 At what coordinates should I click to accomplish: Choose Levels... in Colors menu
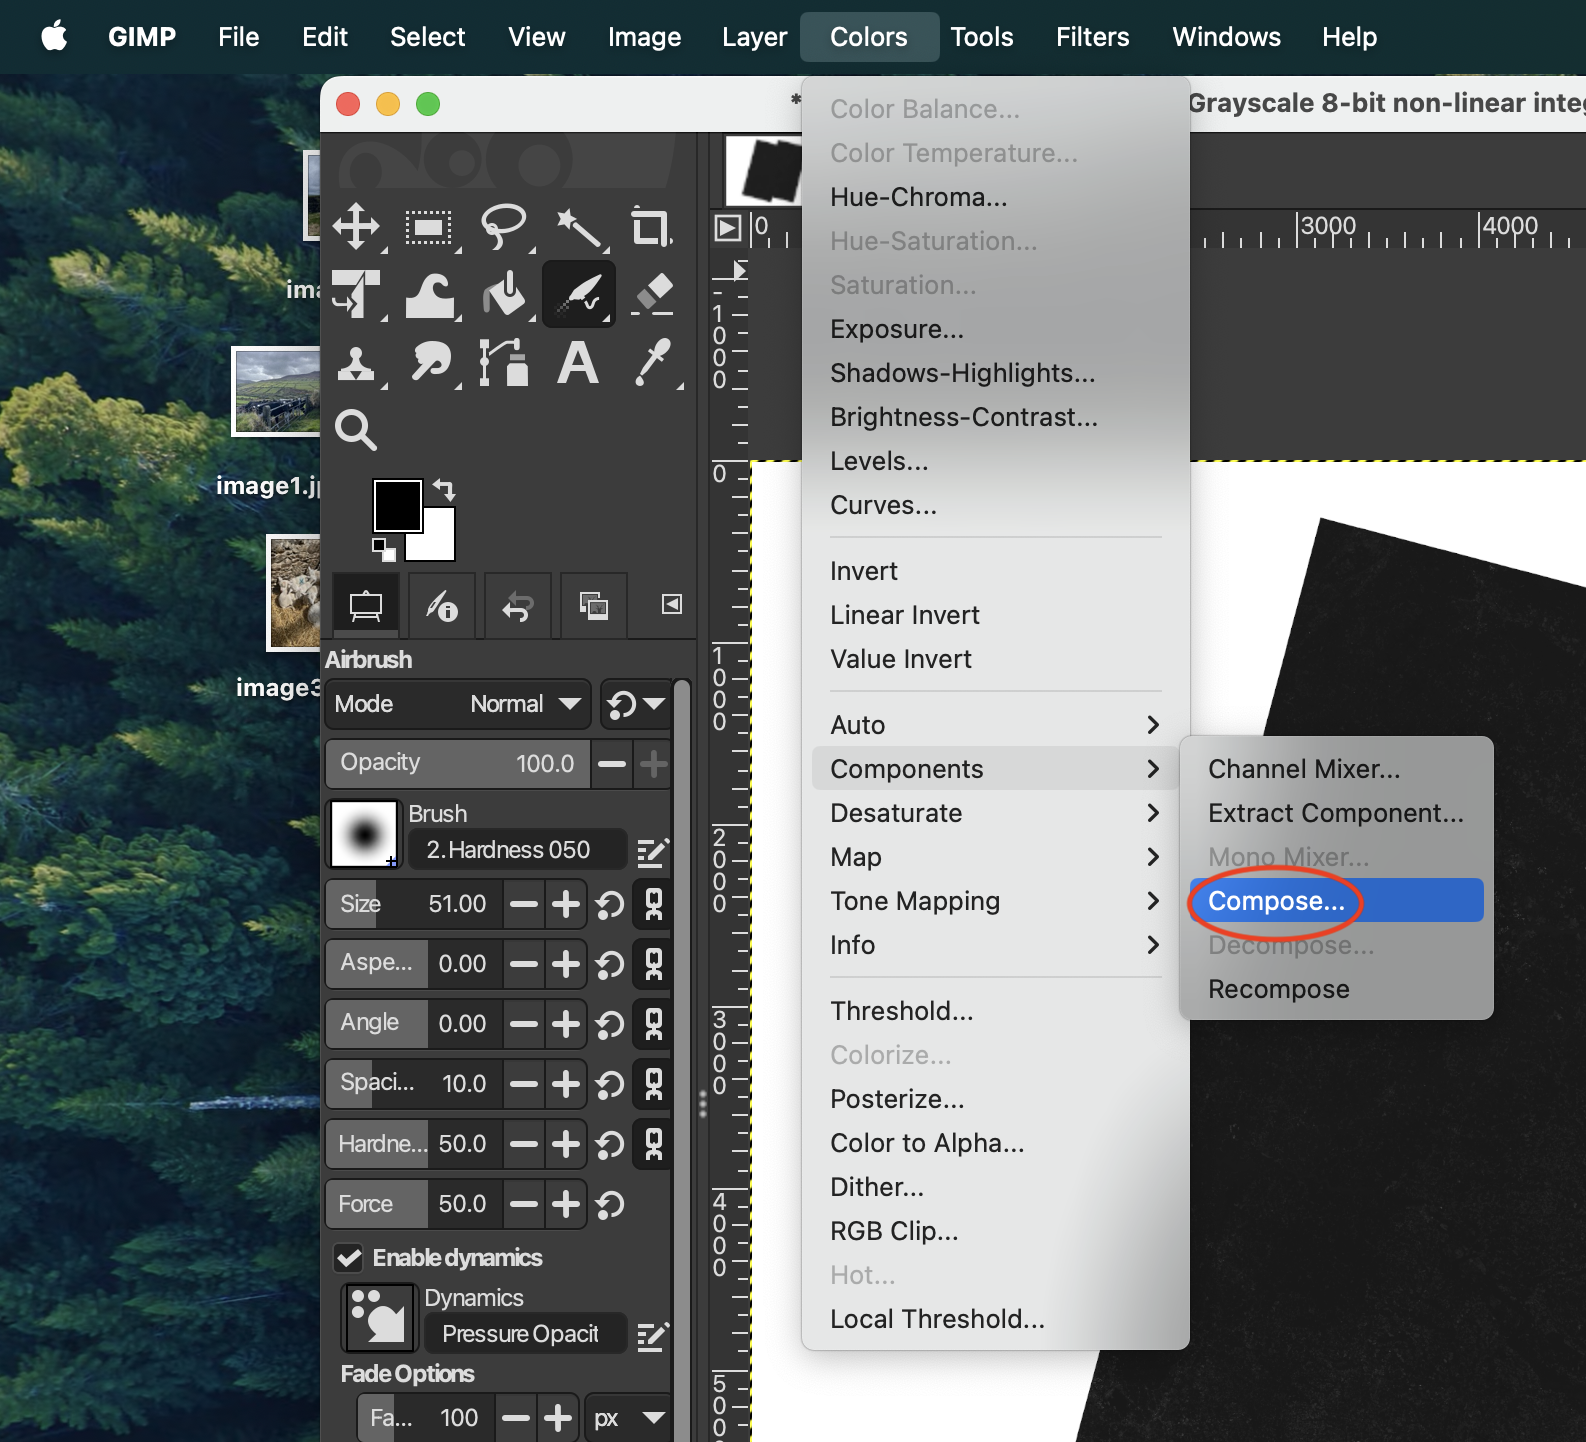pos(995,461)
